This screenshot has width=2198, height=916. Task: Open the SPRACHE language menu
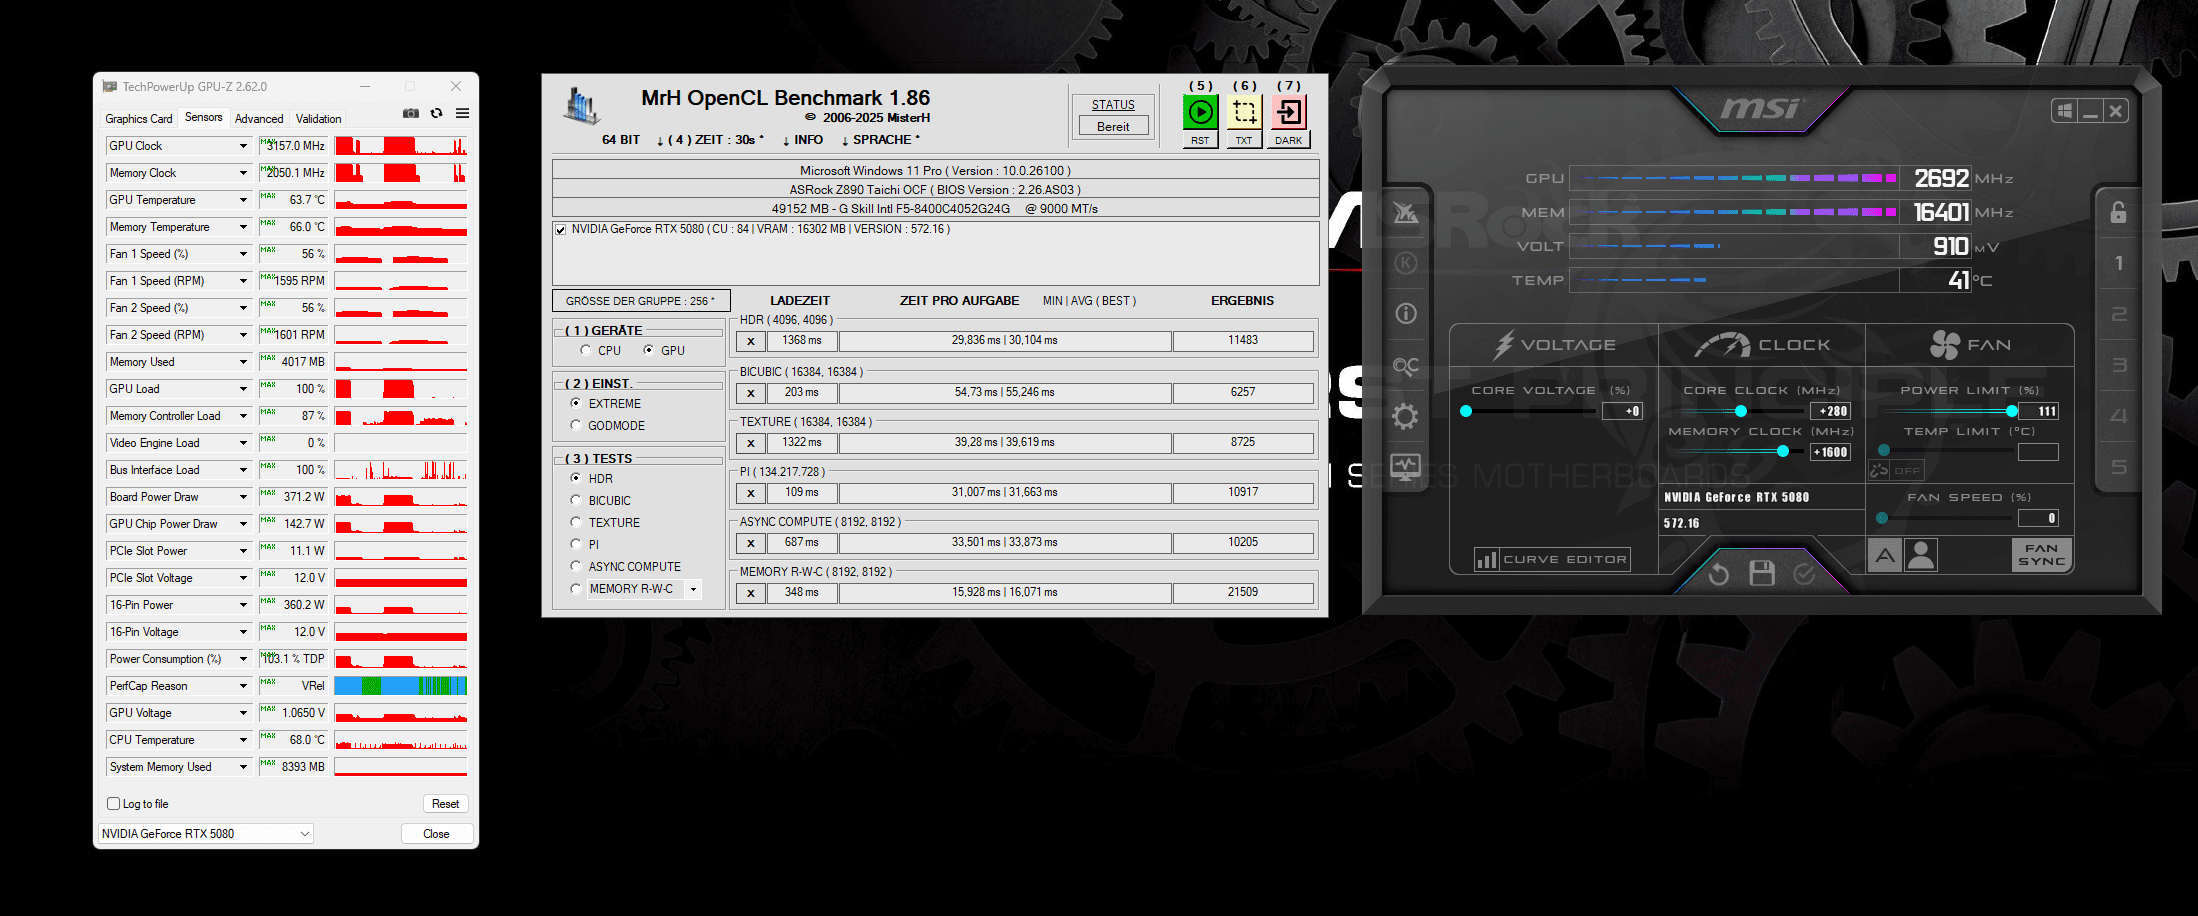880,140
